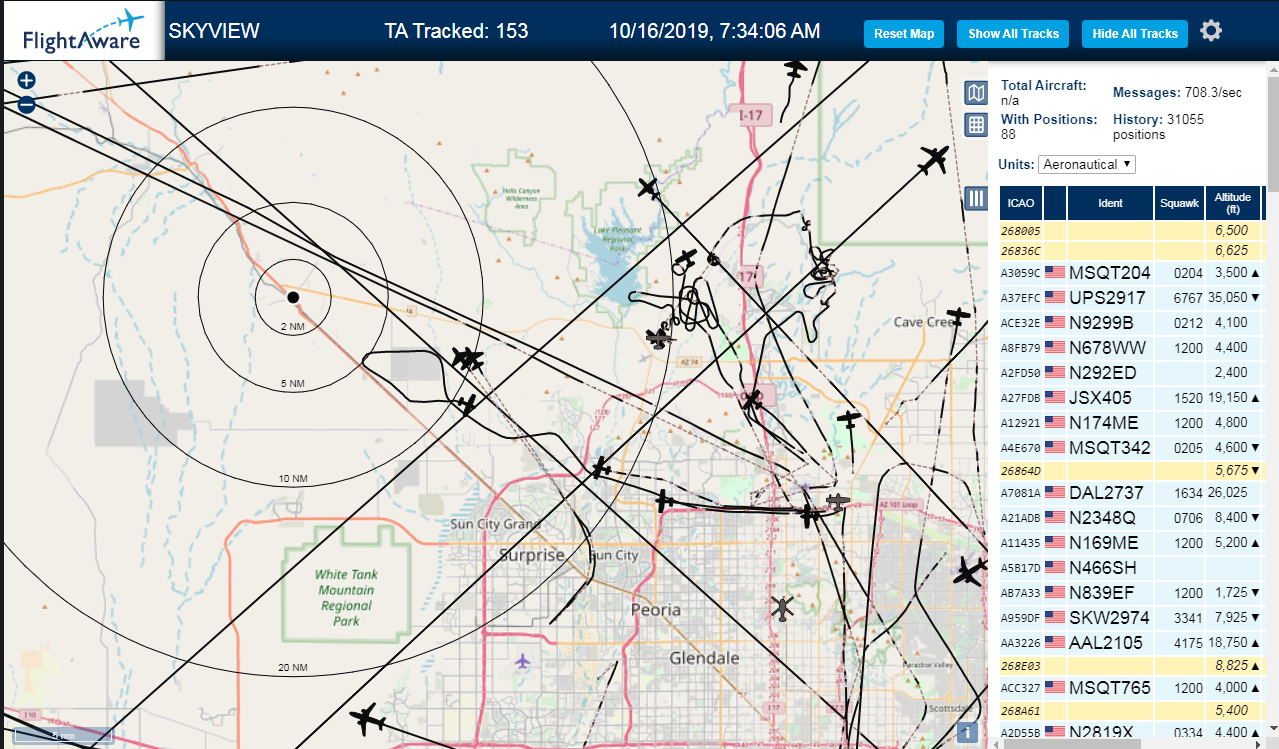Select the AAL2105 aircraft row

(x=1131, y=643)
